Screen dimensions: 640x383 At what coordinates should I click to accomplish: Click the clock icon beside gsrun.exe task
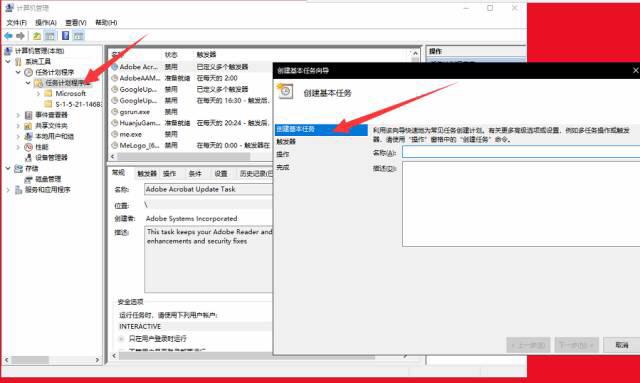pyautogui.click(x=115, y=111)
